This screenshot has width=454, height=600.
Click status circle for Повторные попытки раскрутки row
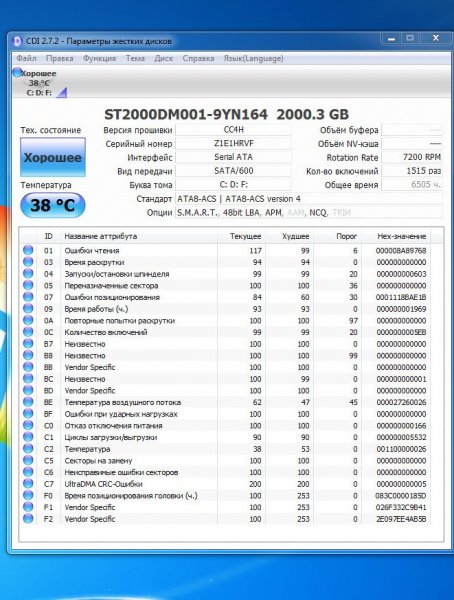point(28,320)
